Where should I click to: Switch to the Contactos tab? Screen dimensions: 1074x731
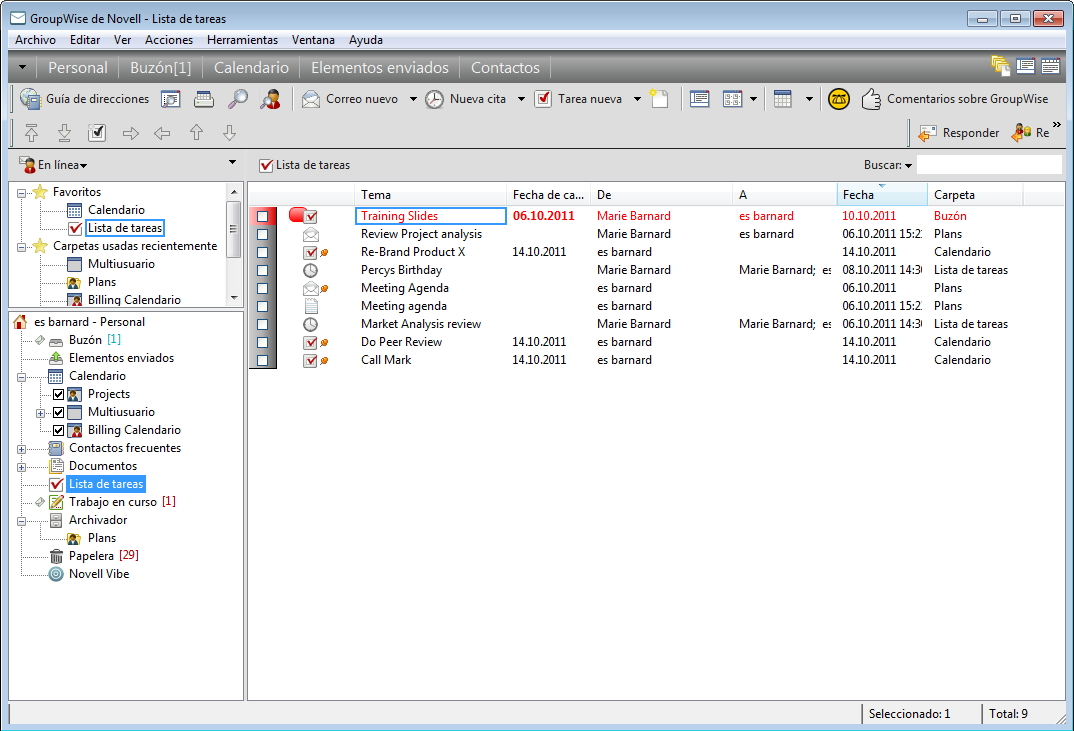505,68
